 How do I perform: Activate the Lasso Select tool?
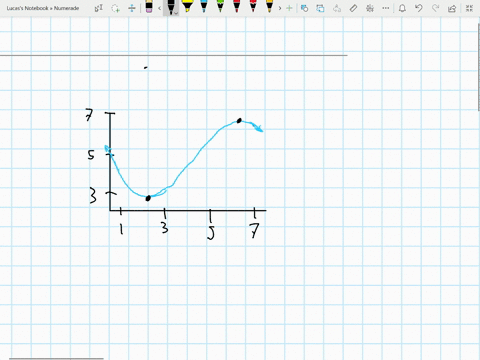click(x=115, y=8)
